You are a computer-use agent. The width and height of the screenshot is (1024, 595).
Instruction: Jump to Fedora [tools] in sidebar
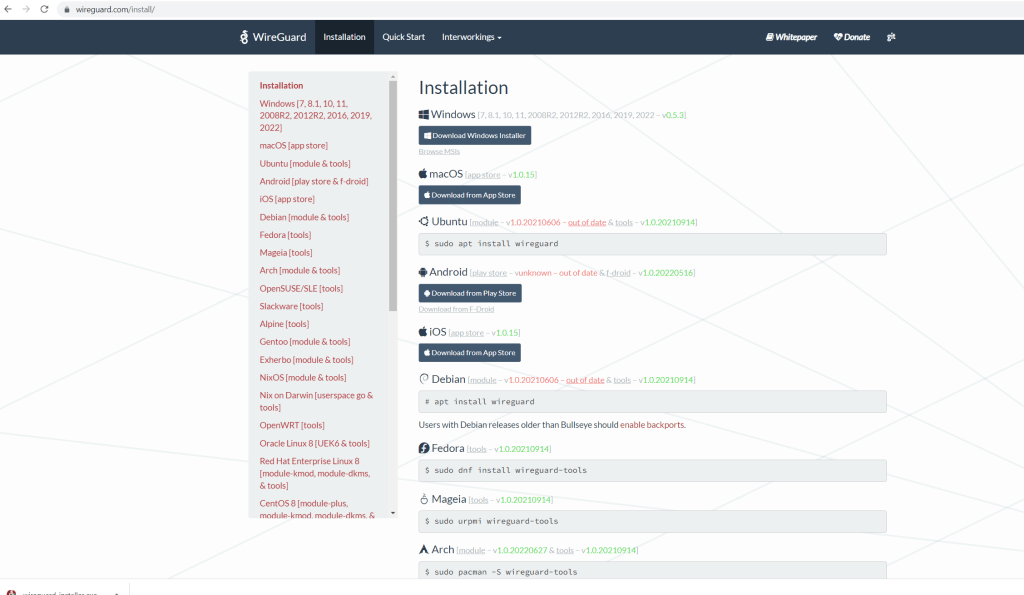(285, 234)
